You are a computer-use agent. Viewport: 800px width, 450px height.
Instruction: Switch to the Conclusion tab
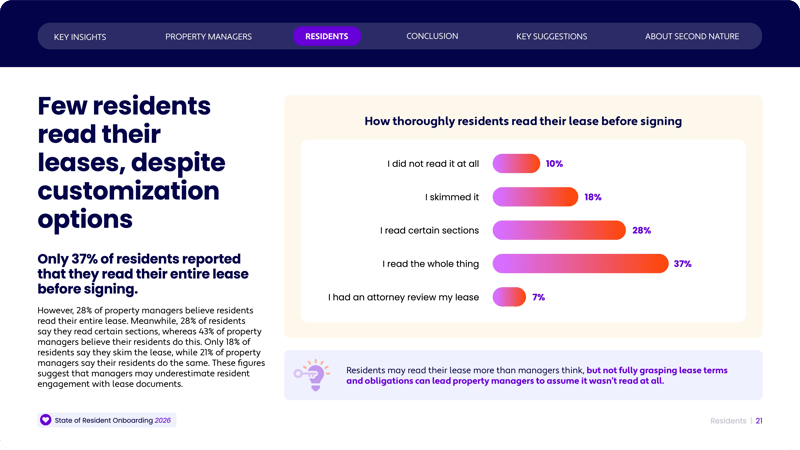pyautogui.click(x=432, y=36)
